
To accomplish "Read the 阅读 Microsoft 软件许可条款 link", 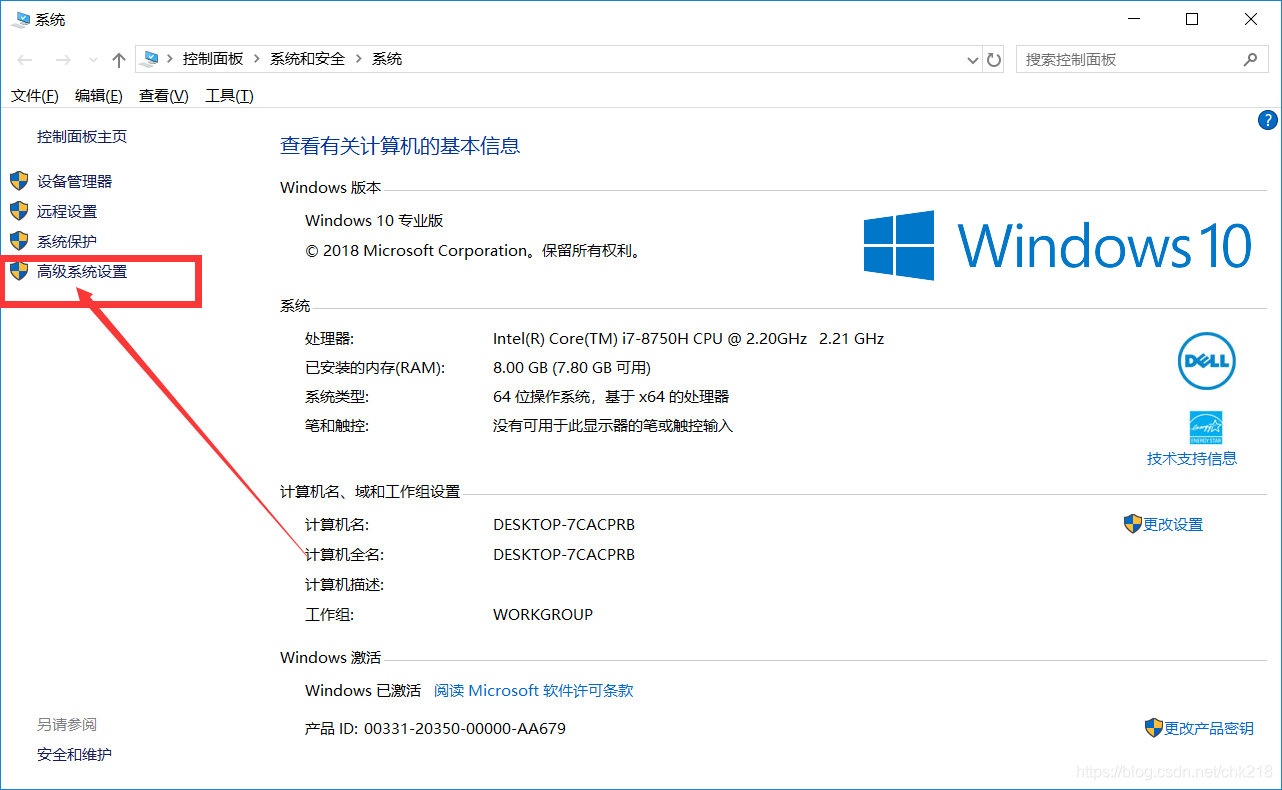I will click(534, 690).
